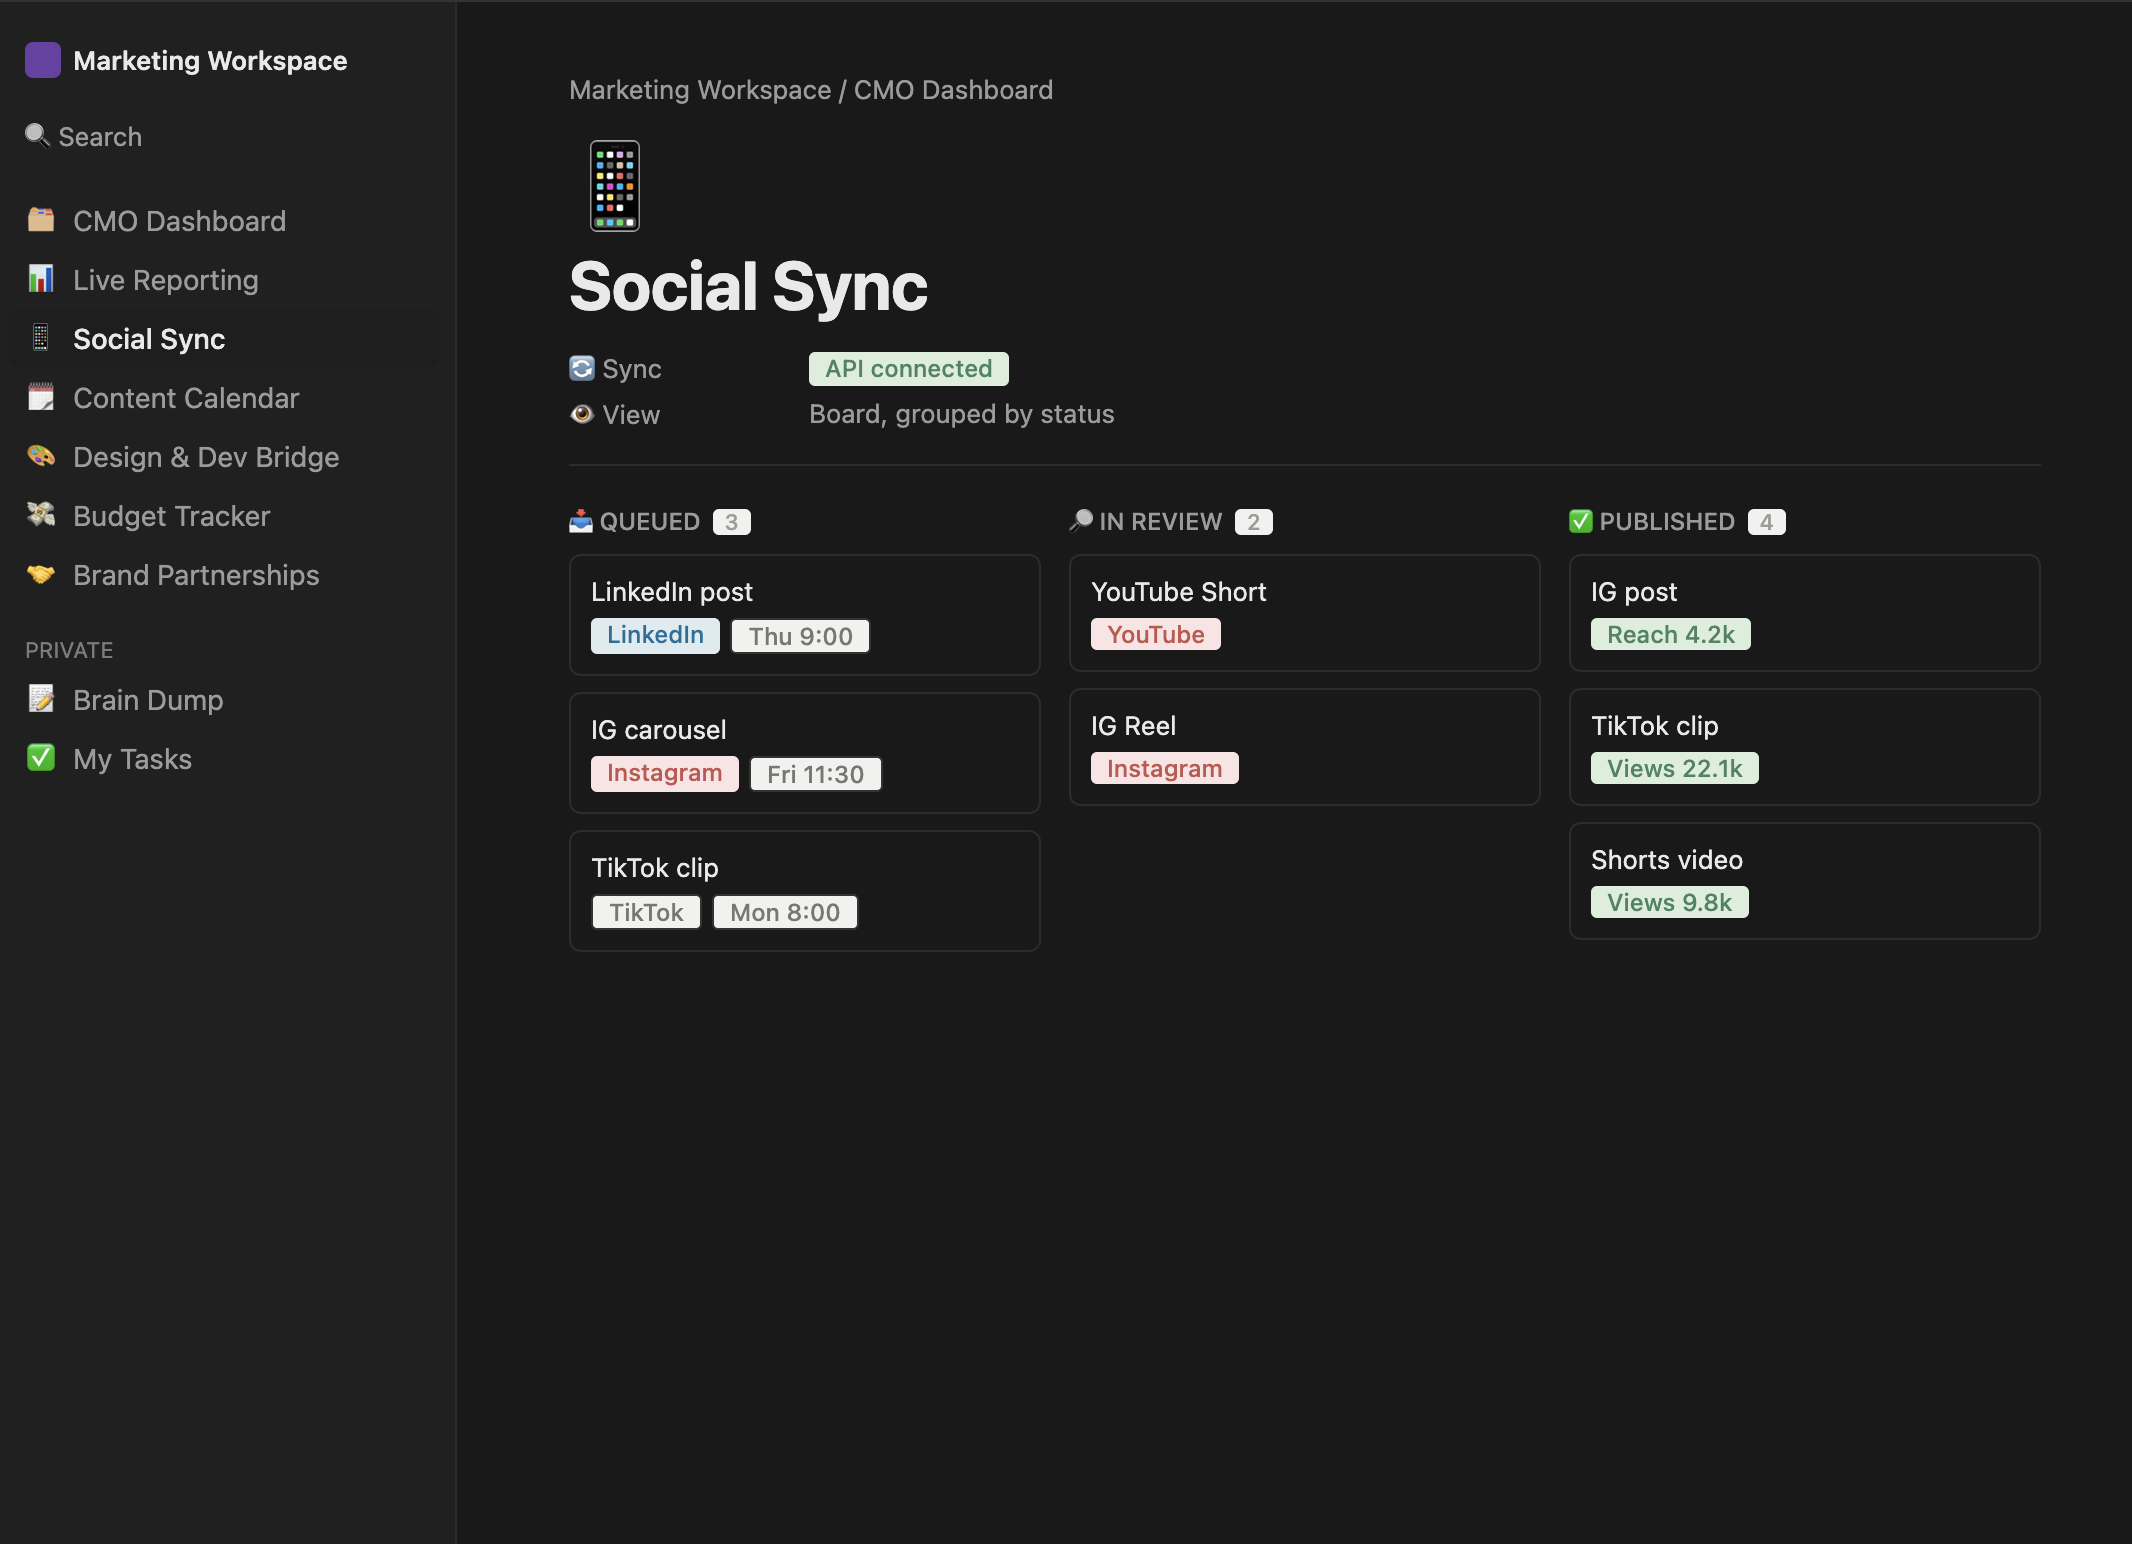Screen dimensions: 2132x1544
Task: Click the My Tasks green checkmark icon
Action: [x=41, y=758]
